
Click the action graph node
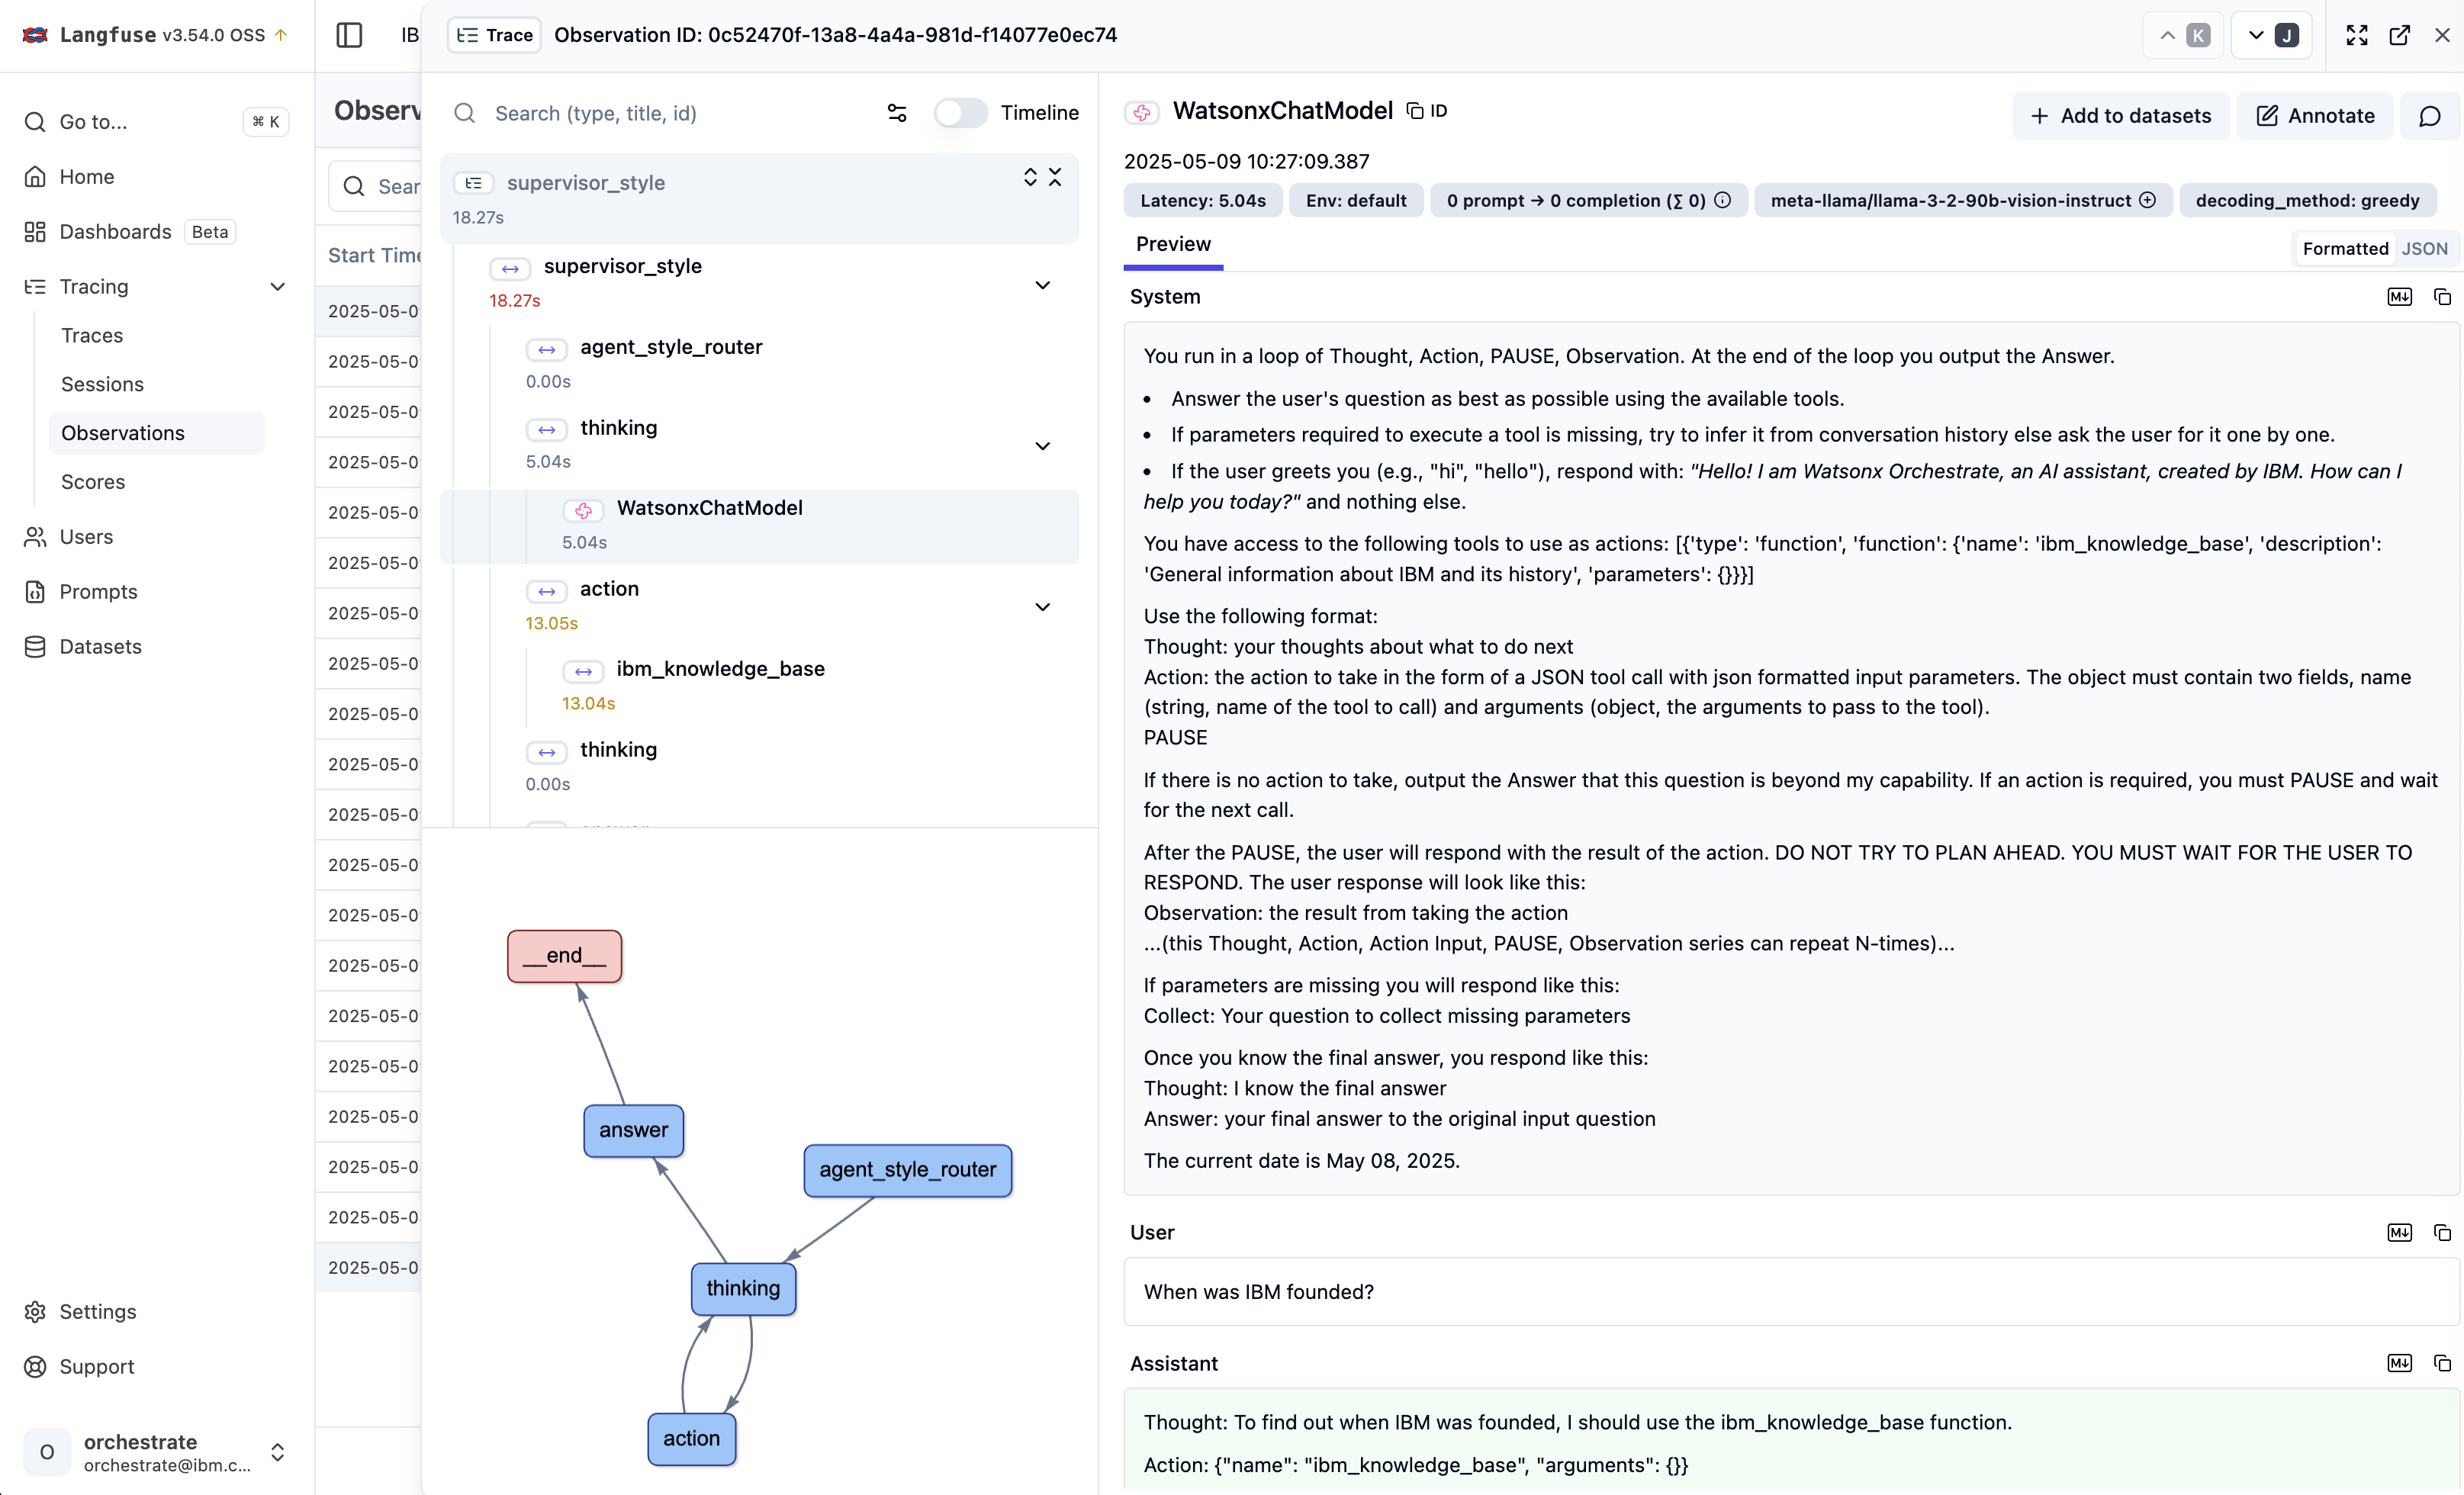point(691,1439)
